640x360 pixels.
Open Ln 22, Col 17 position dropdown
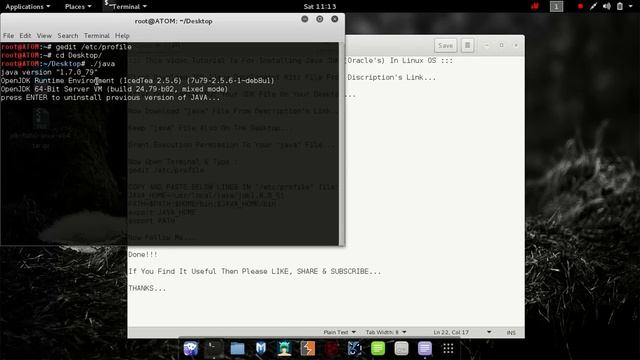(x=462, y=332)
